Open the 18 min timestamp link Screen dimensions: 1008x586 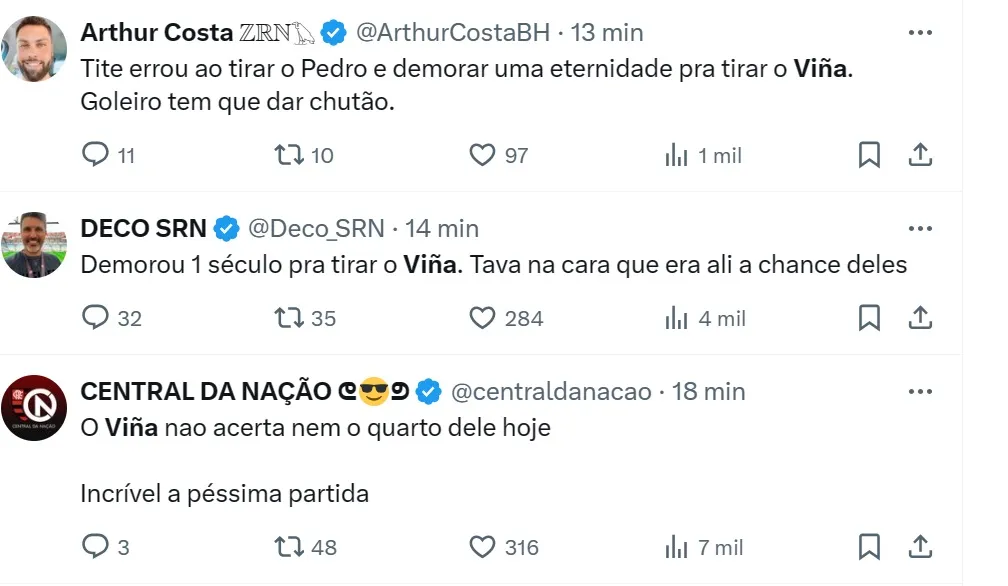(x=709, y=392)
